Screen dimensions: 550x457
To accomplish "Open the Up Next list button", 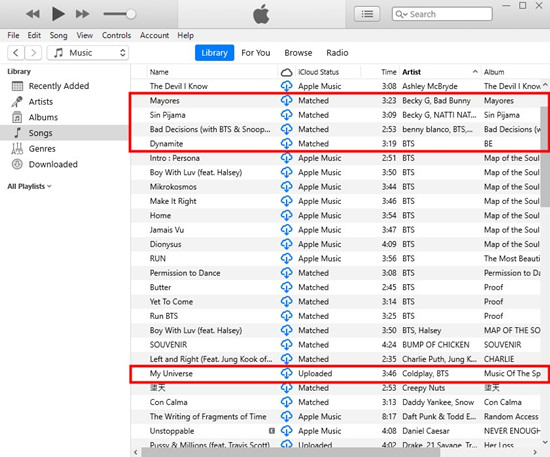I will pos(367,14).
